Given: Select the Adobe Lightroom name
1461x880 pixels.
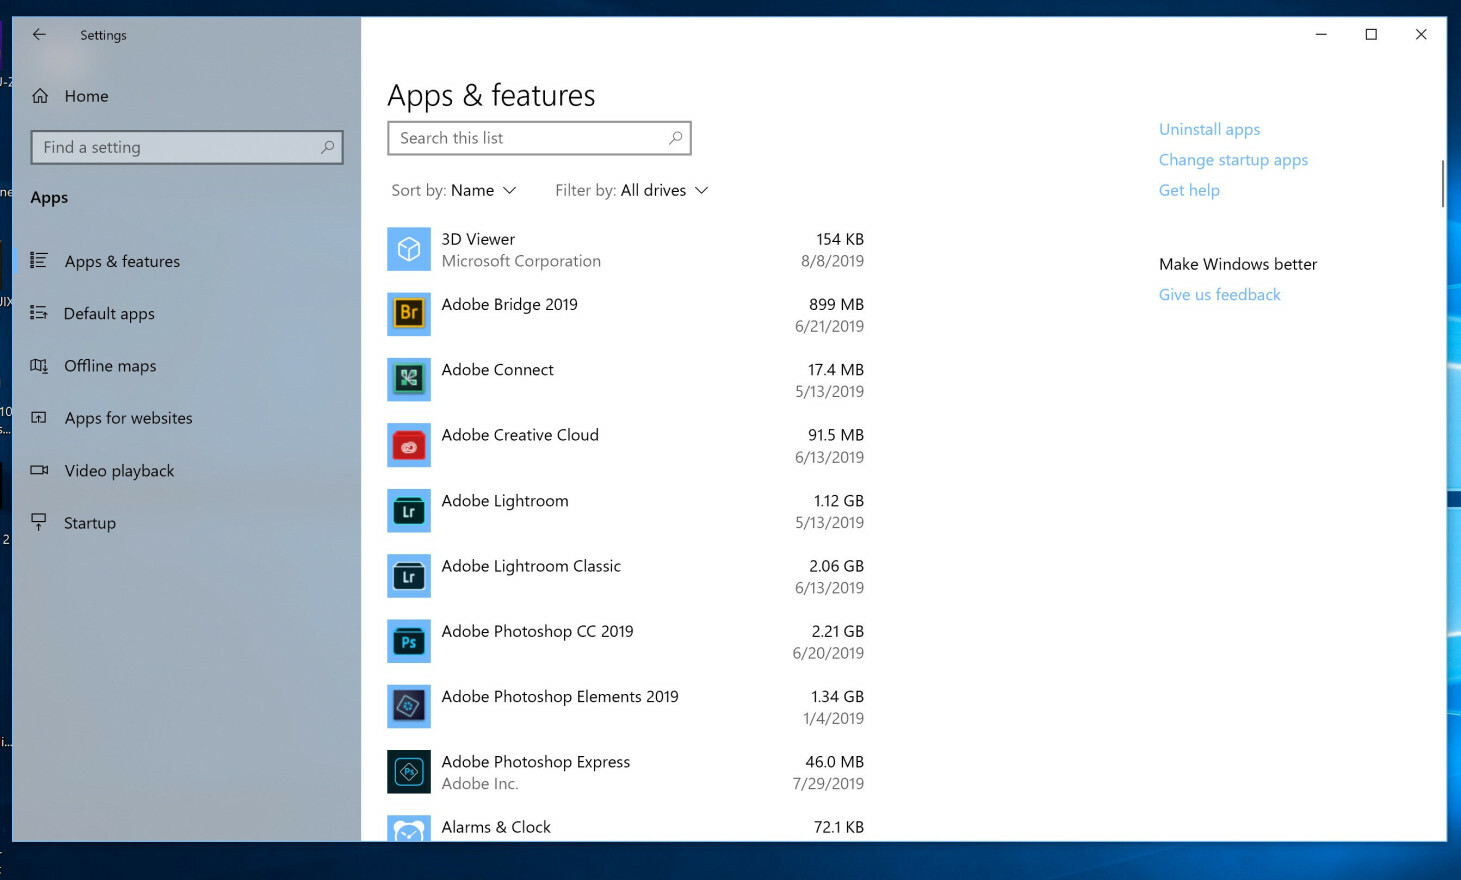Looking at the screenshot, I should point(505,501).
